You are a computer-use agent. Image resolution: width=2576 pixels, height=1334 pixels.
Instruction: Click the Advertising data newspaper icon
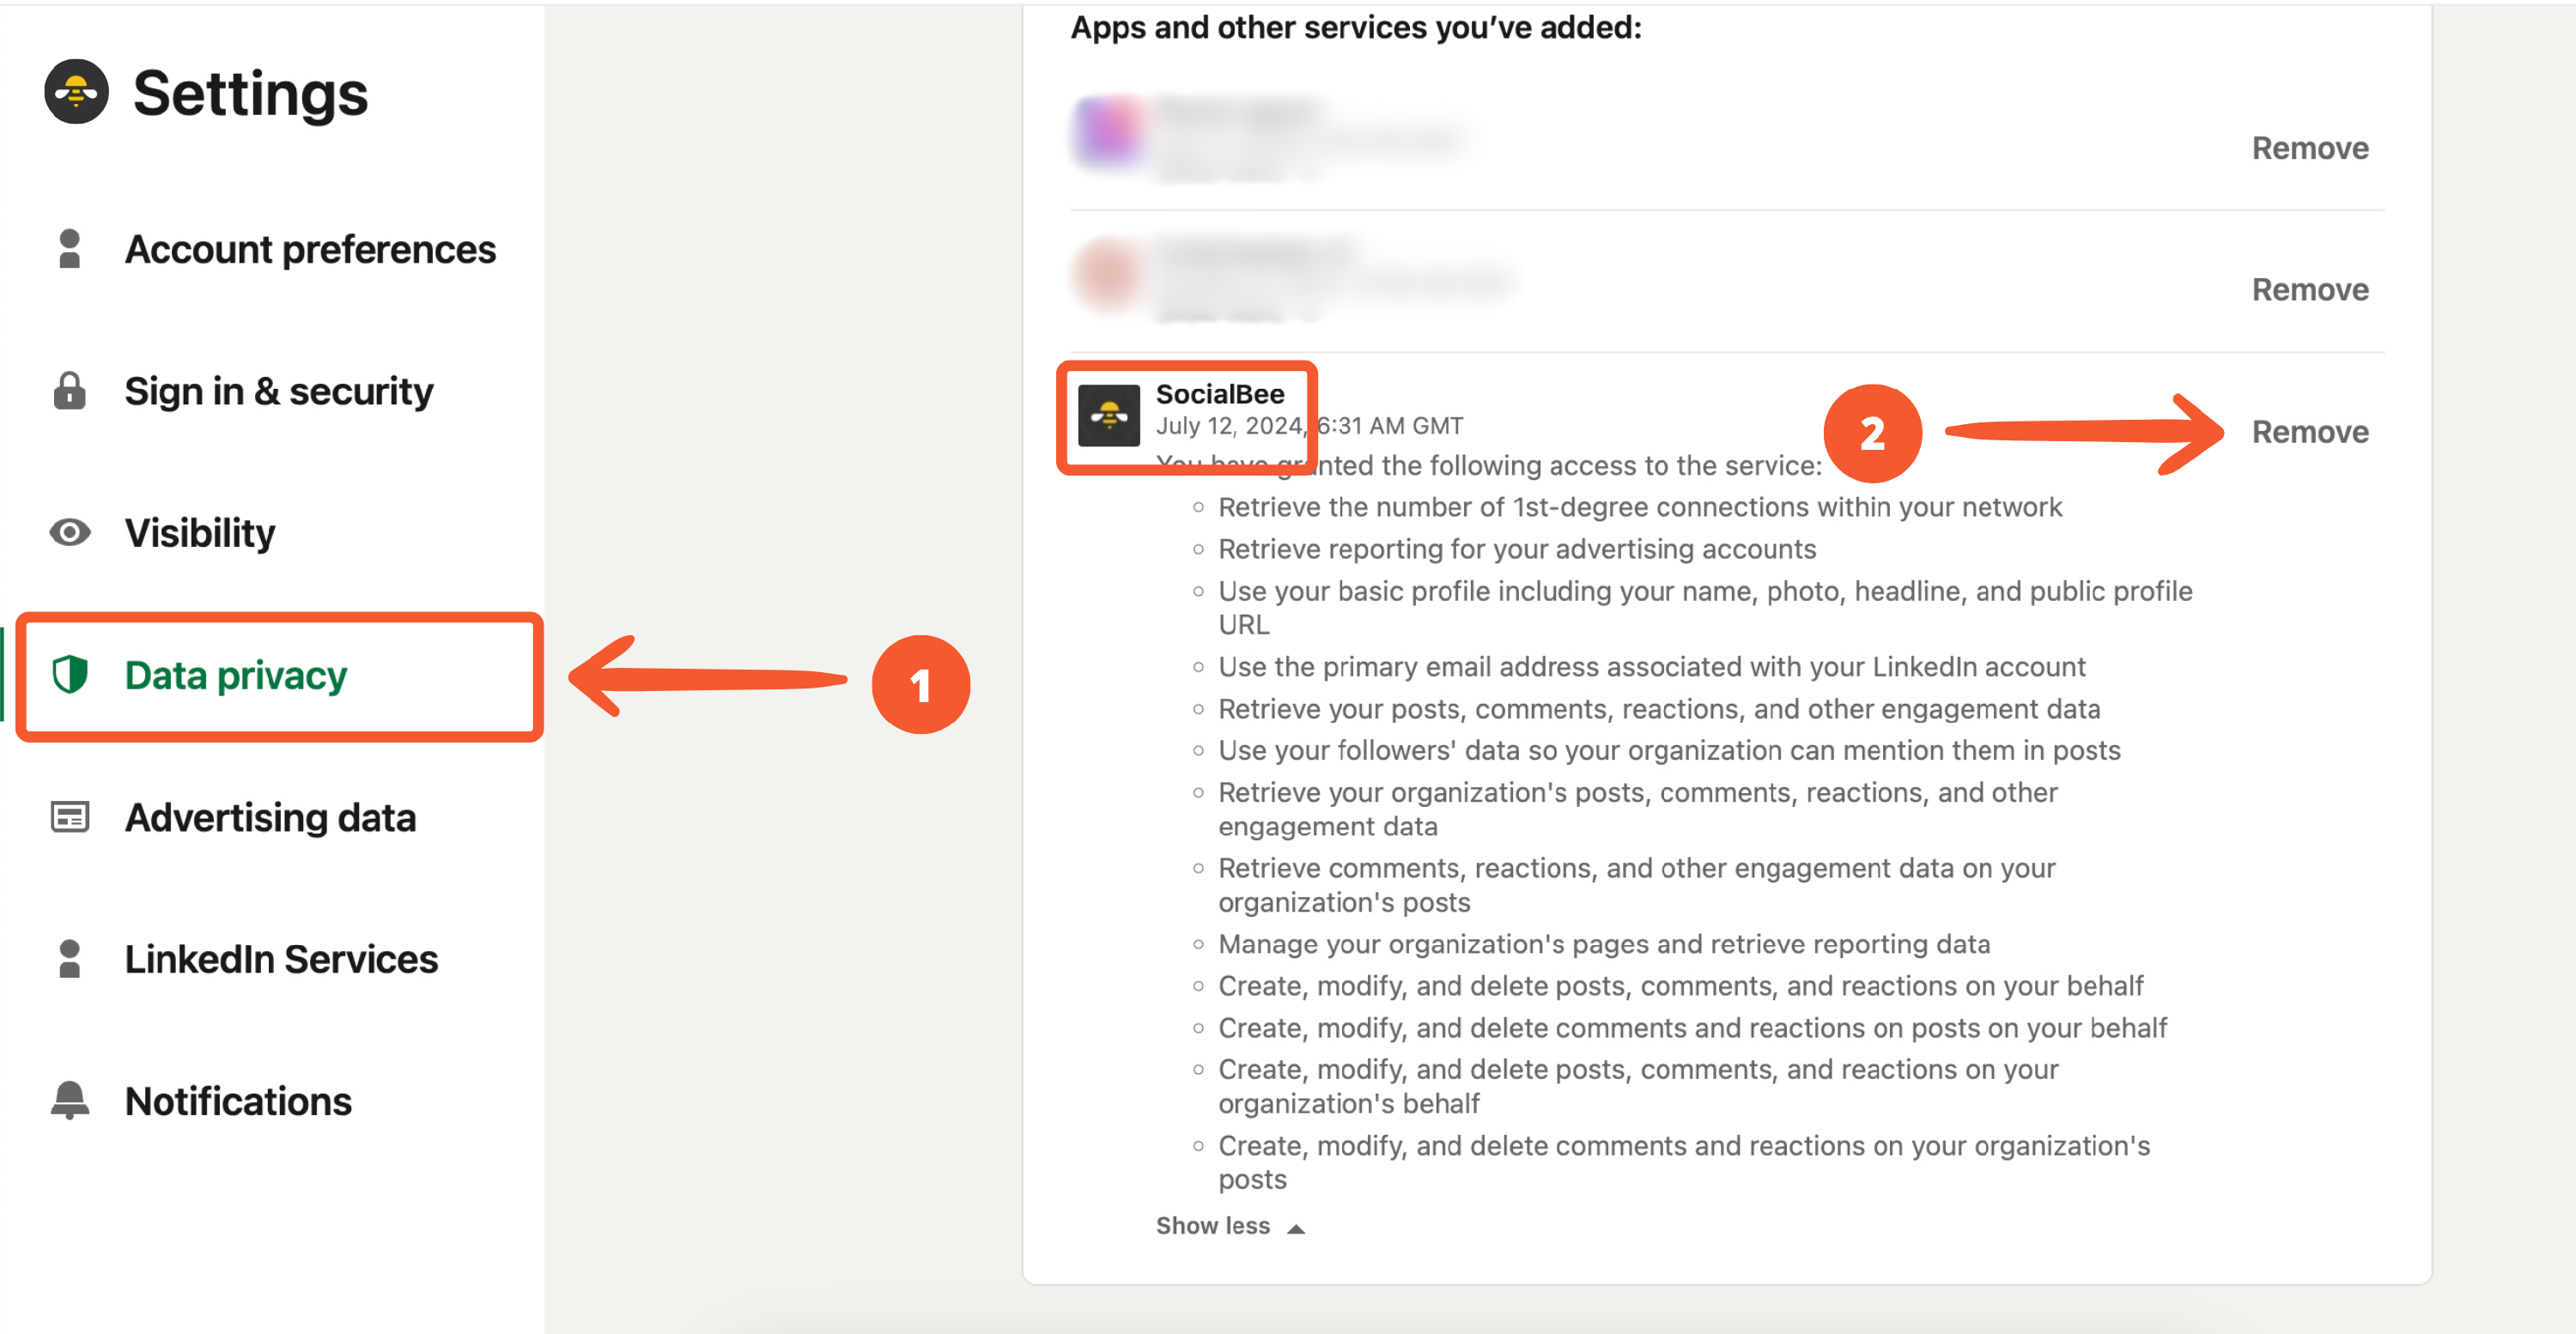[x=70, y=817]
